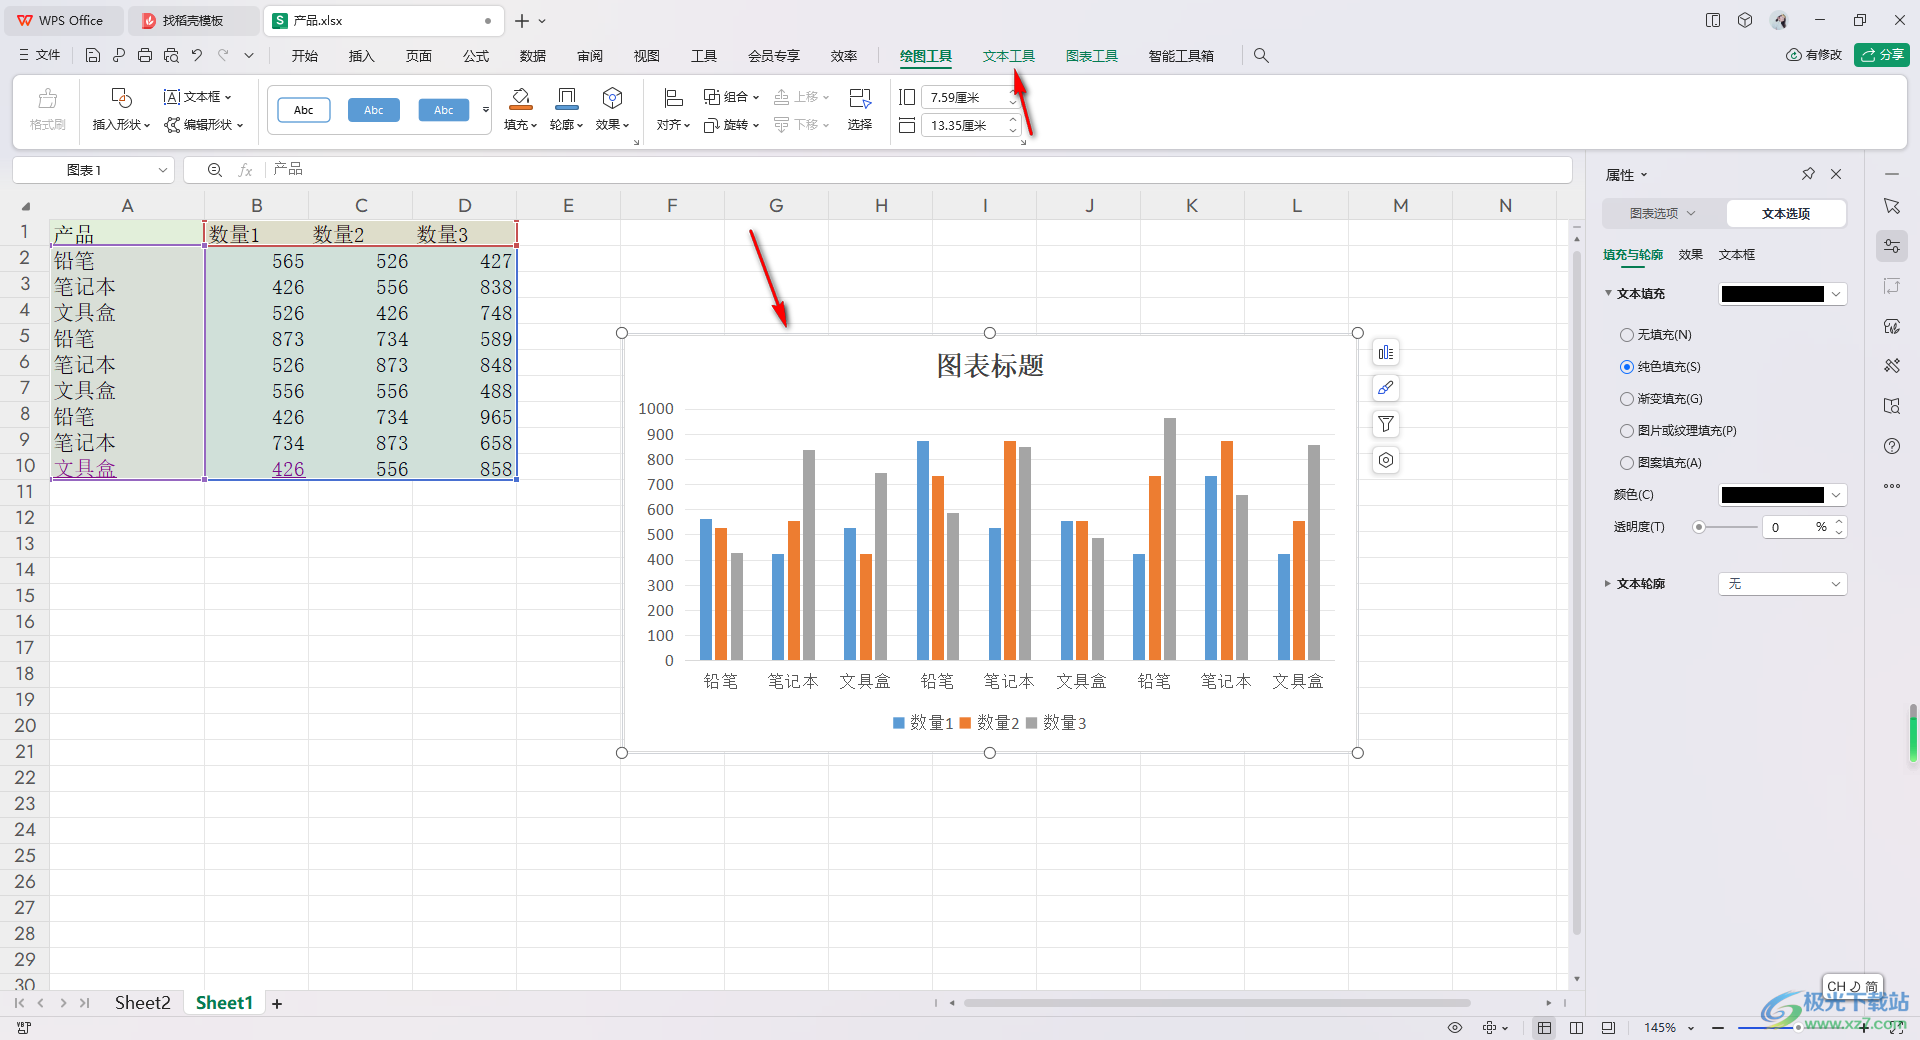Switch to the Chart Tools (图表工具) tab

pos(1091,56)
